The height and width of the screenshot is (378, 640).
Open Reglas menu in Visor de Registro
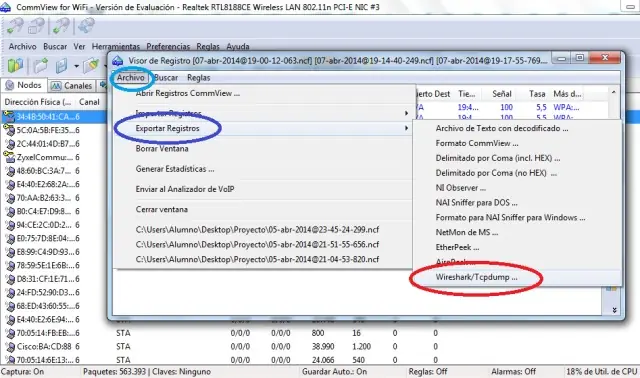(198, 78)
